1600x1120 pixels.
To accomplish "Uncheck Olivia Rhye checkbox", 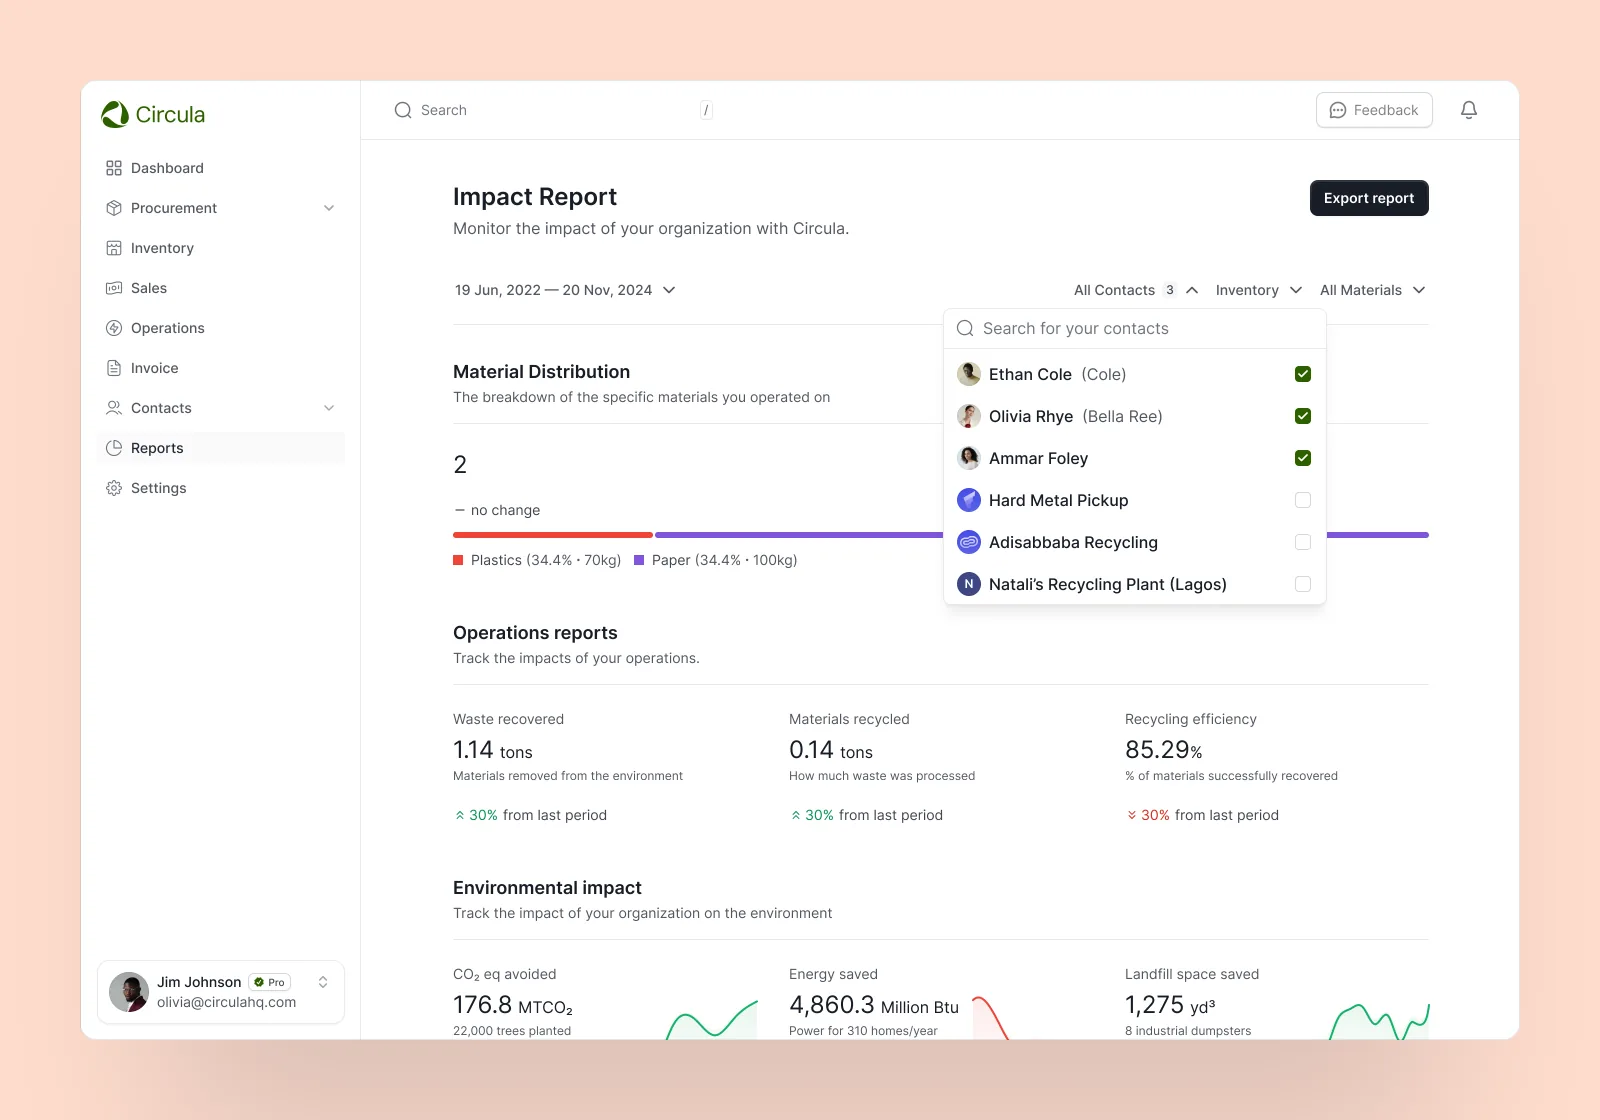I will [x=1303, y=416].
